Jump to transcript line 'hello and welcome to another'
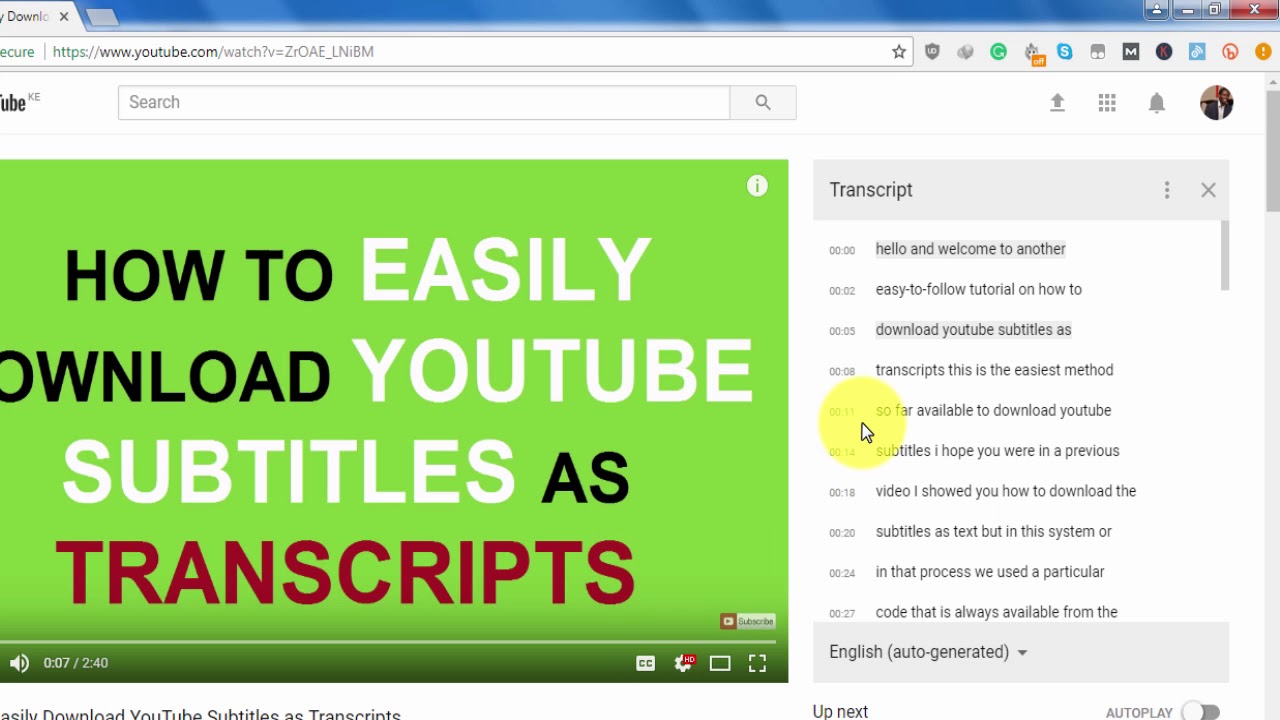1280x720 pixels. click(x=971, y=249)
